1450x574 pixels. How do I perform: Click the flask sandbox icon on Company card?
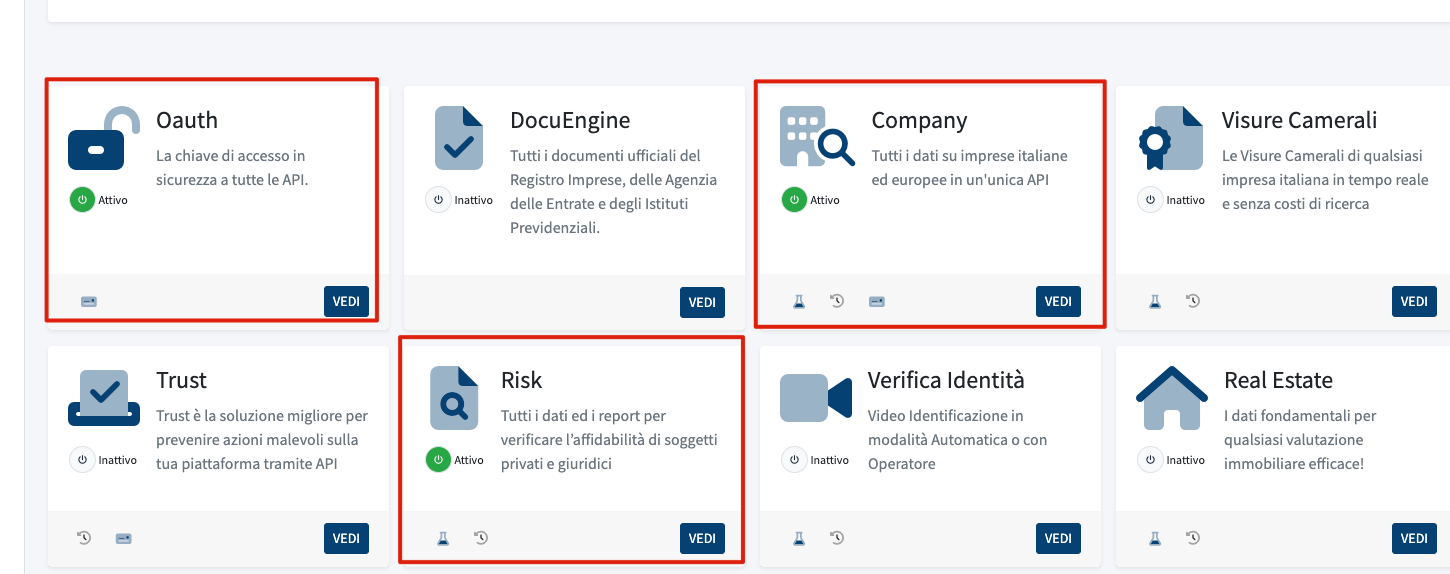799,301
